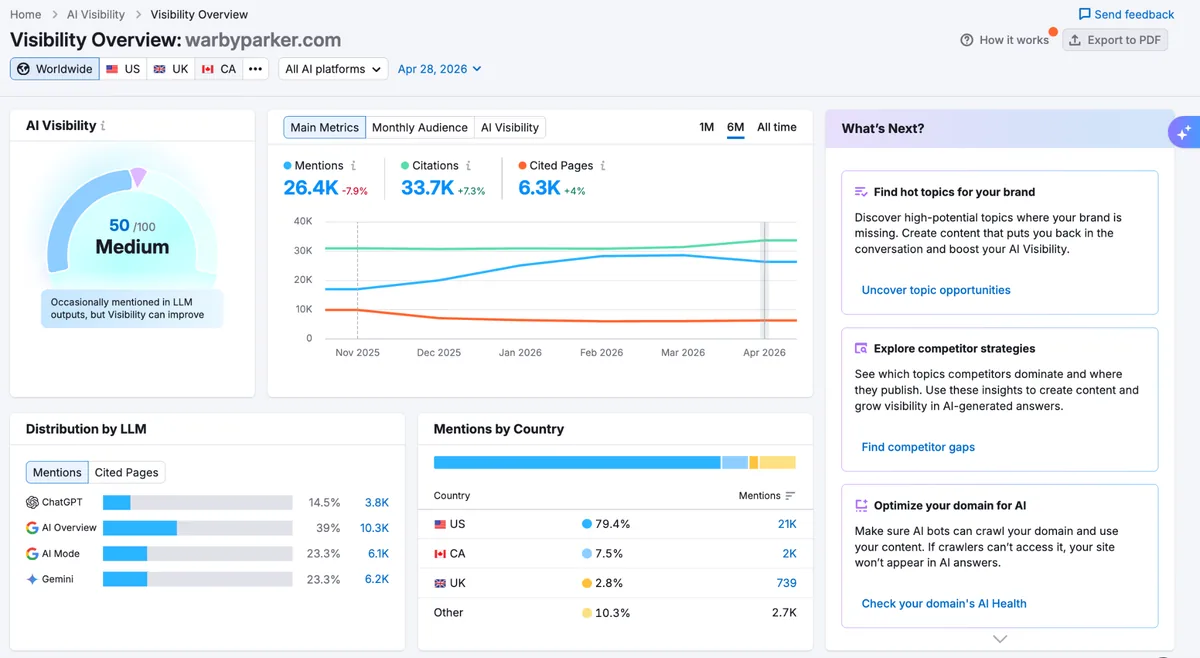Select the Gemini star logo icon
1200x658 pixels.
pyautogui.click(x=33, y=579)
